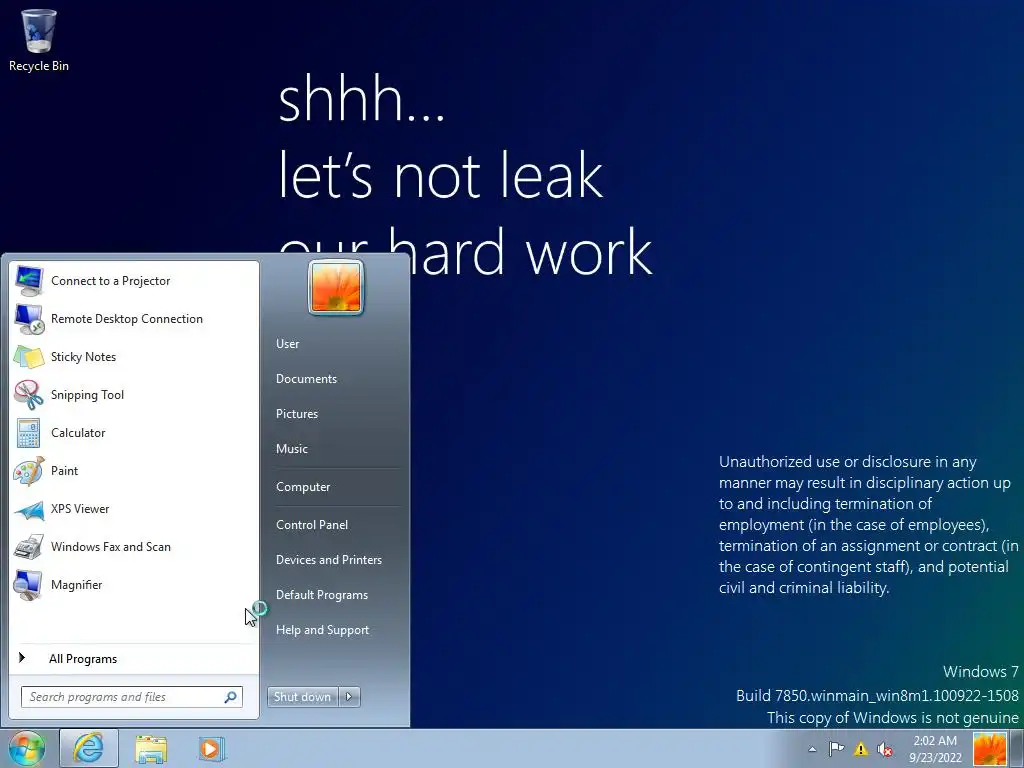Open Computer from the Start menu
1024x768 pixels.
click(303, 487)
